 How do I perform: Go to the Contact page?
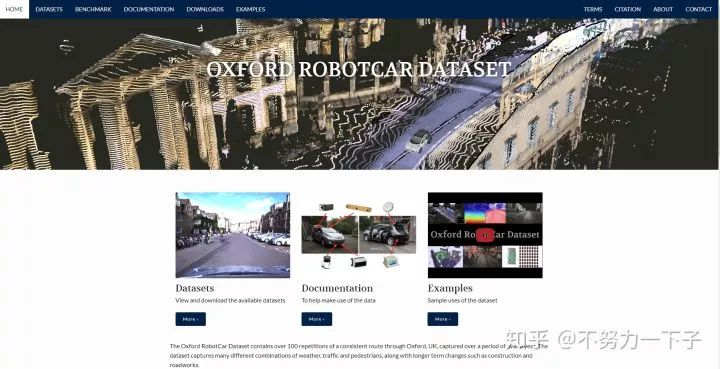tap(698, 9)
